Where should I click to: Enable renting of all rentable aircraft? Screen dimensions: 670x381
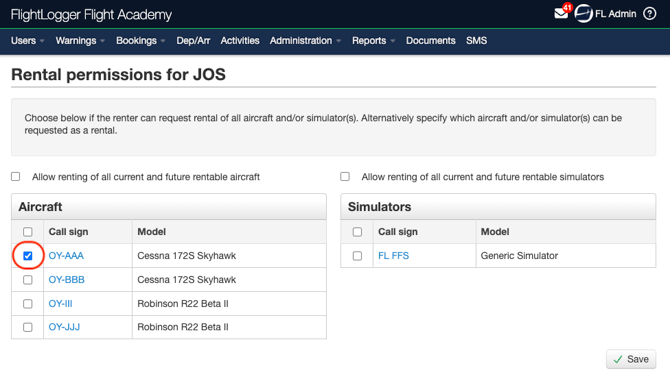[x=16, y=176]
